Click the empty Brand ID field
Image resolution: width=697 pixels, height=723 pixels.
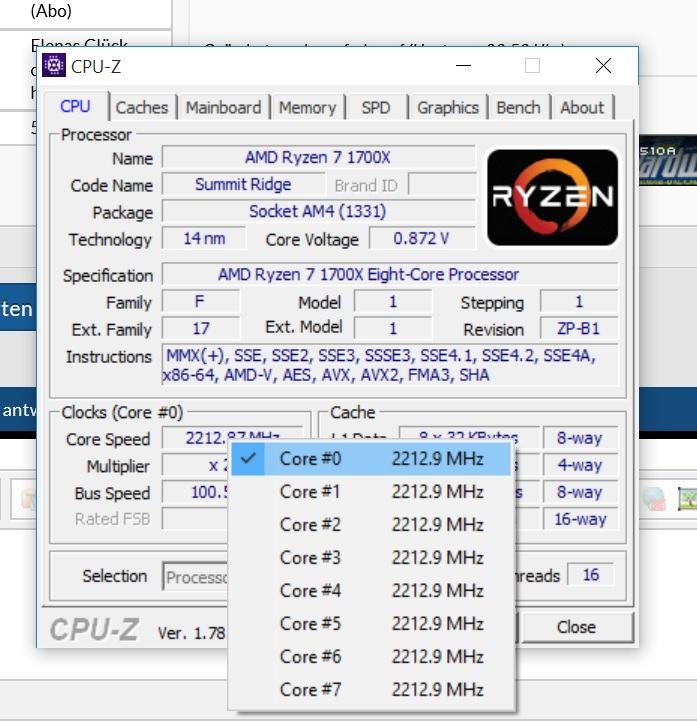point(442,185)
